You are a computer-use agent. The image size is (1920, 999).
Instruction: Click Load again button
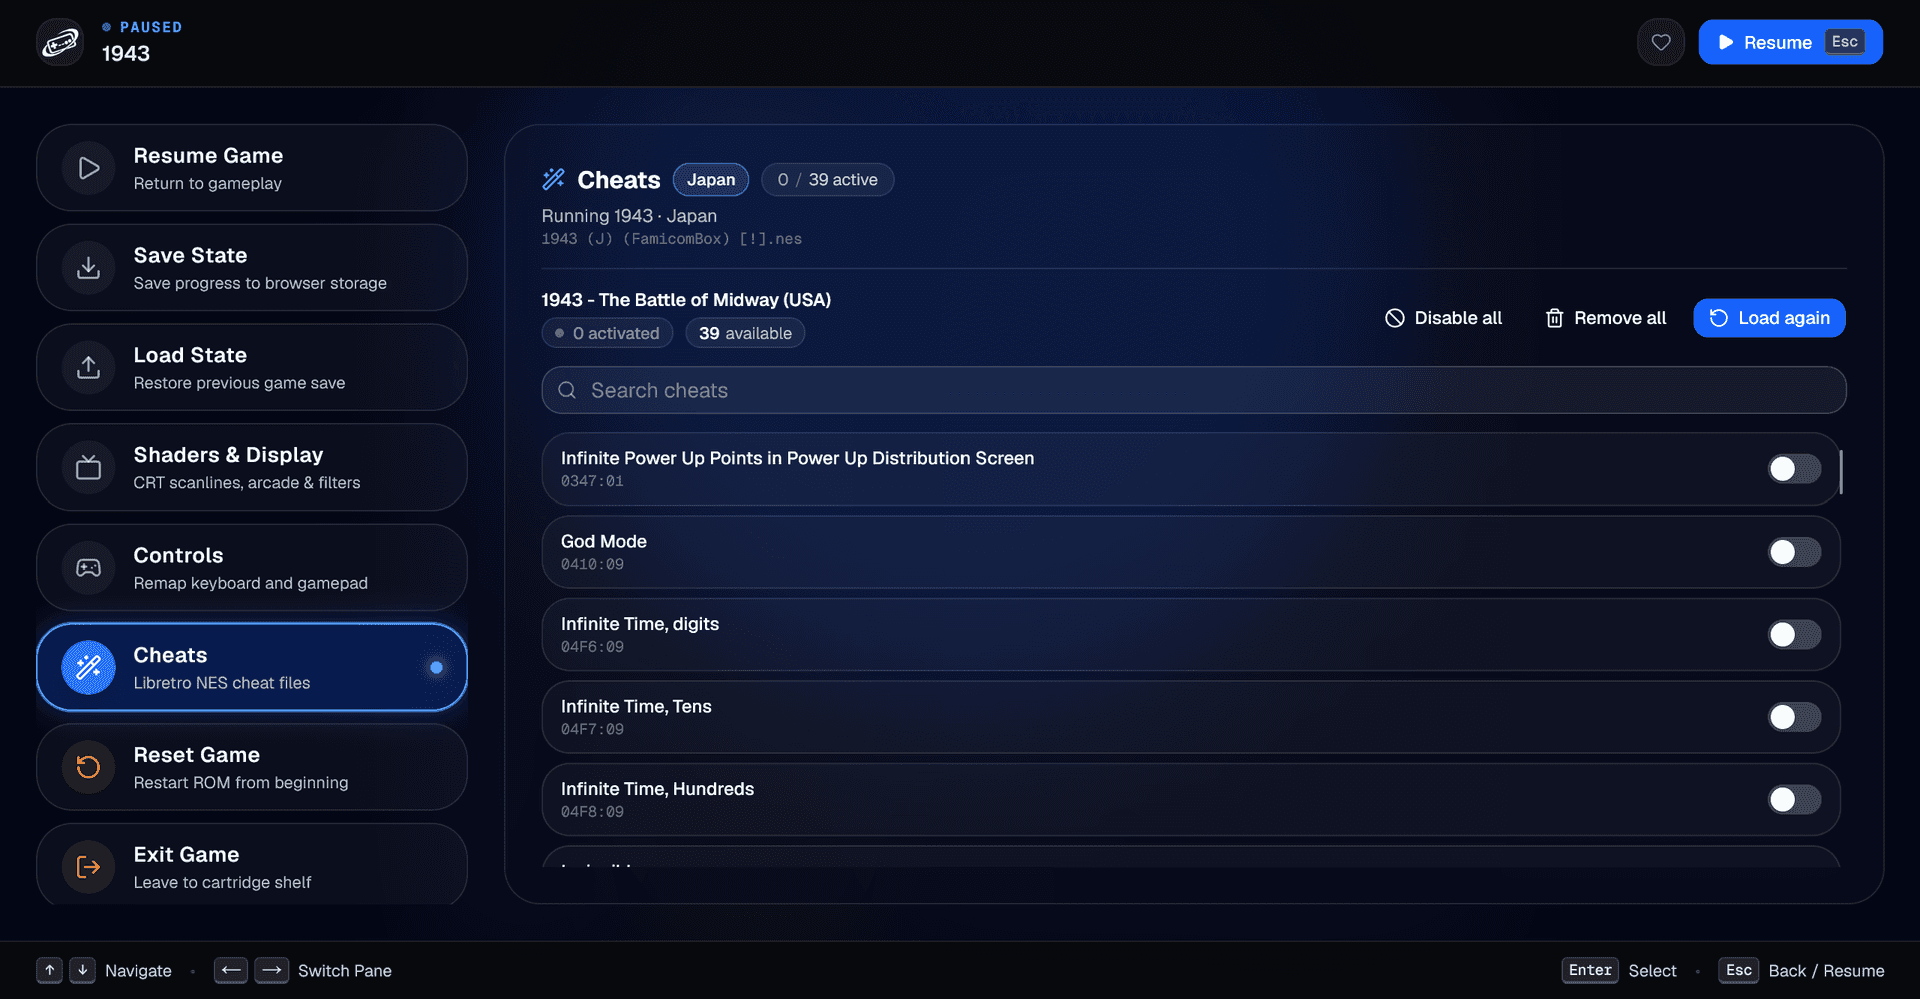[1769, 318]
